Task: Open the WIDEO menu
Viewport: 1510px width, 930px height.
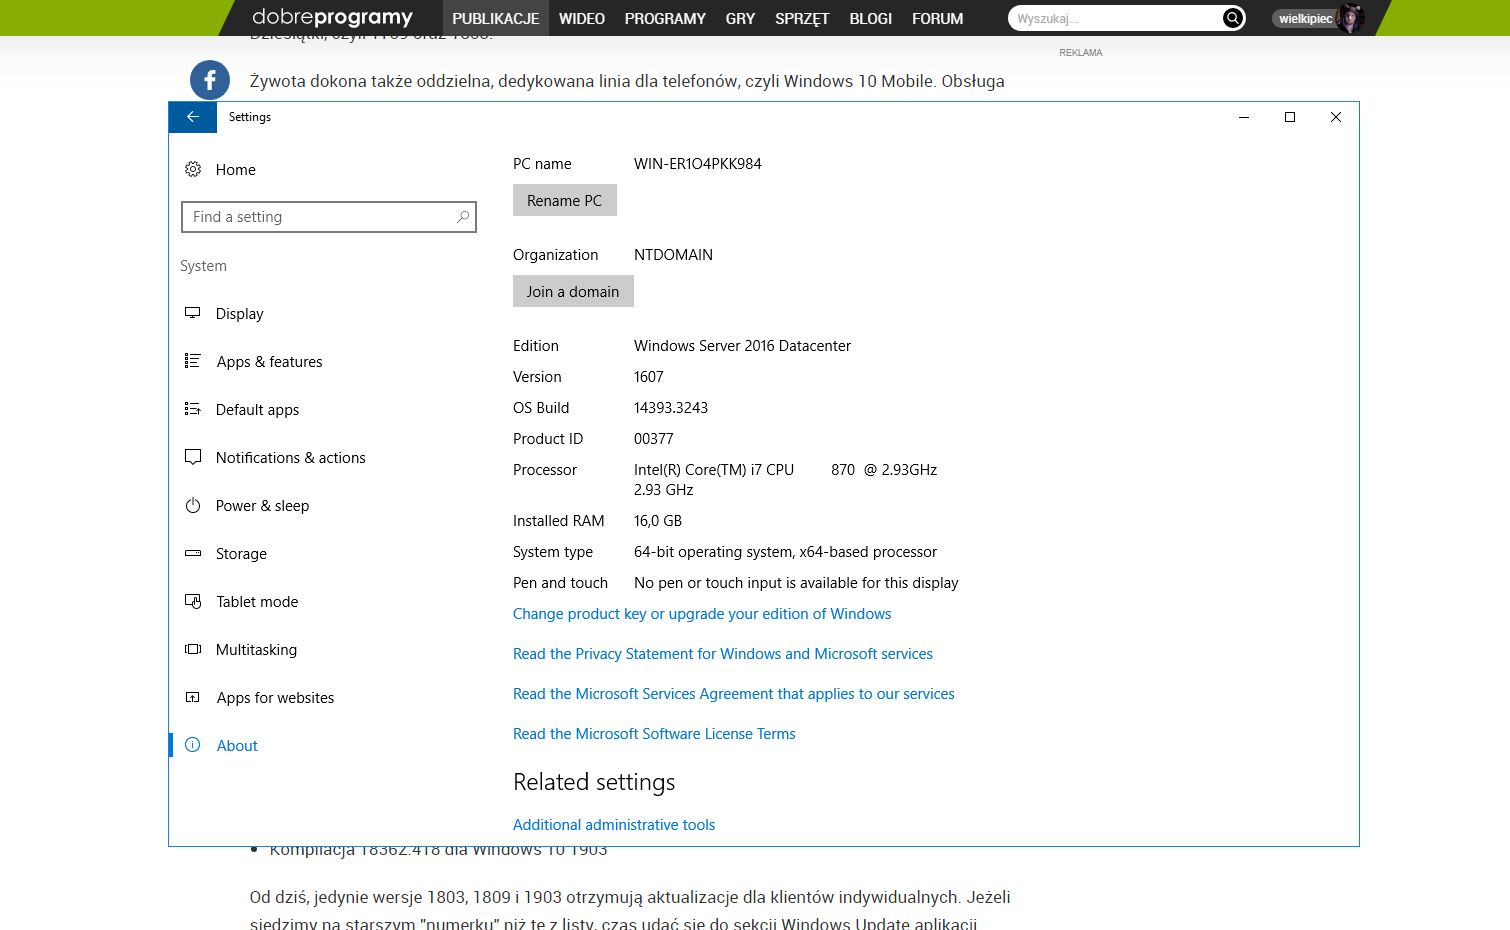Action: pyautogui.click(x=582, y=18)
